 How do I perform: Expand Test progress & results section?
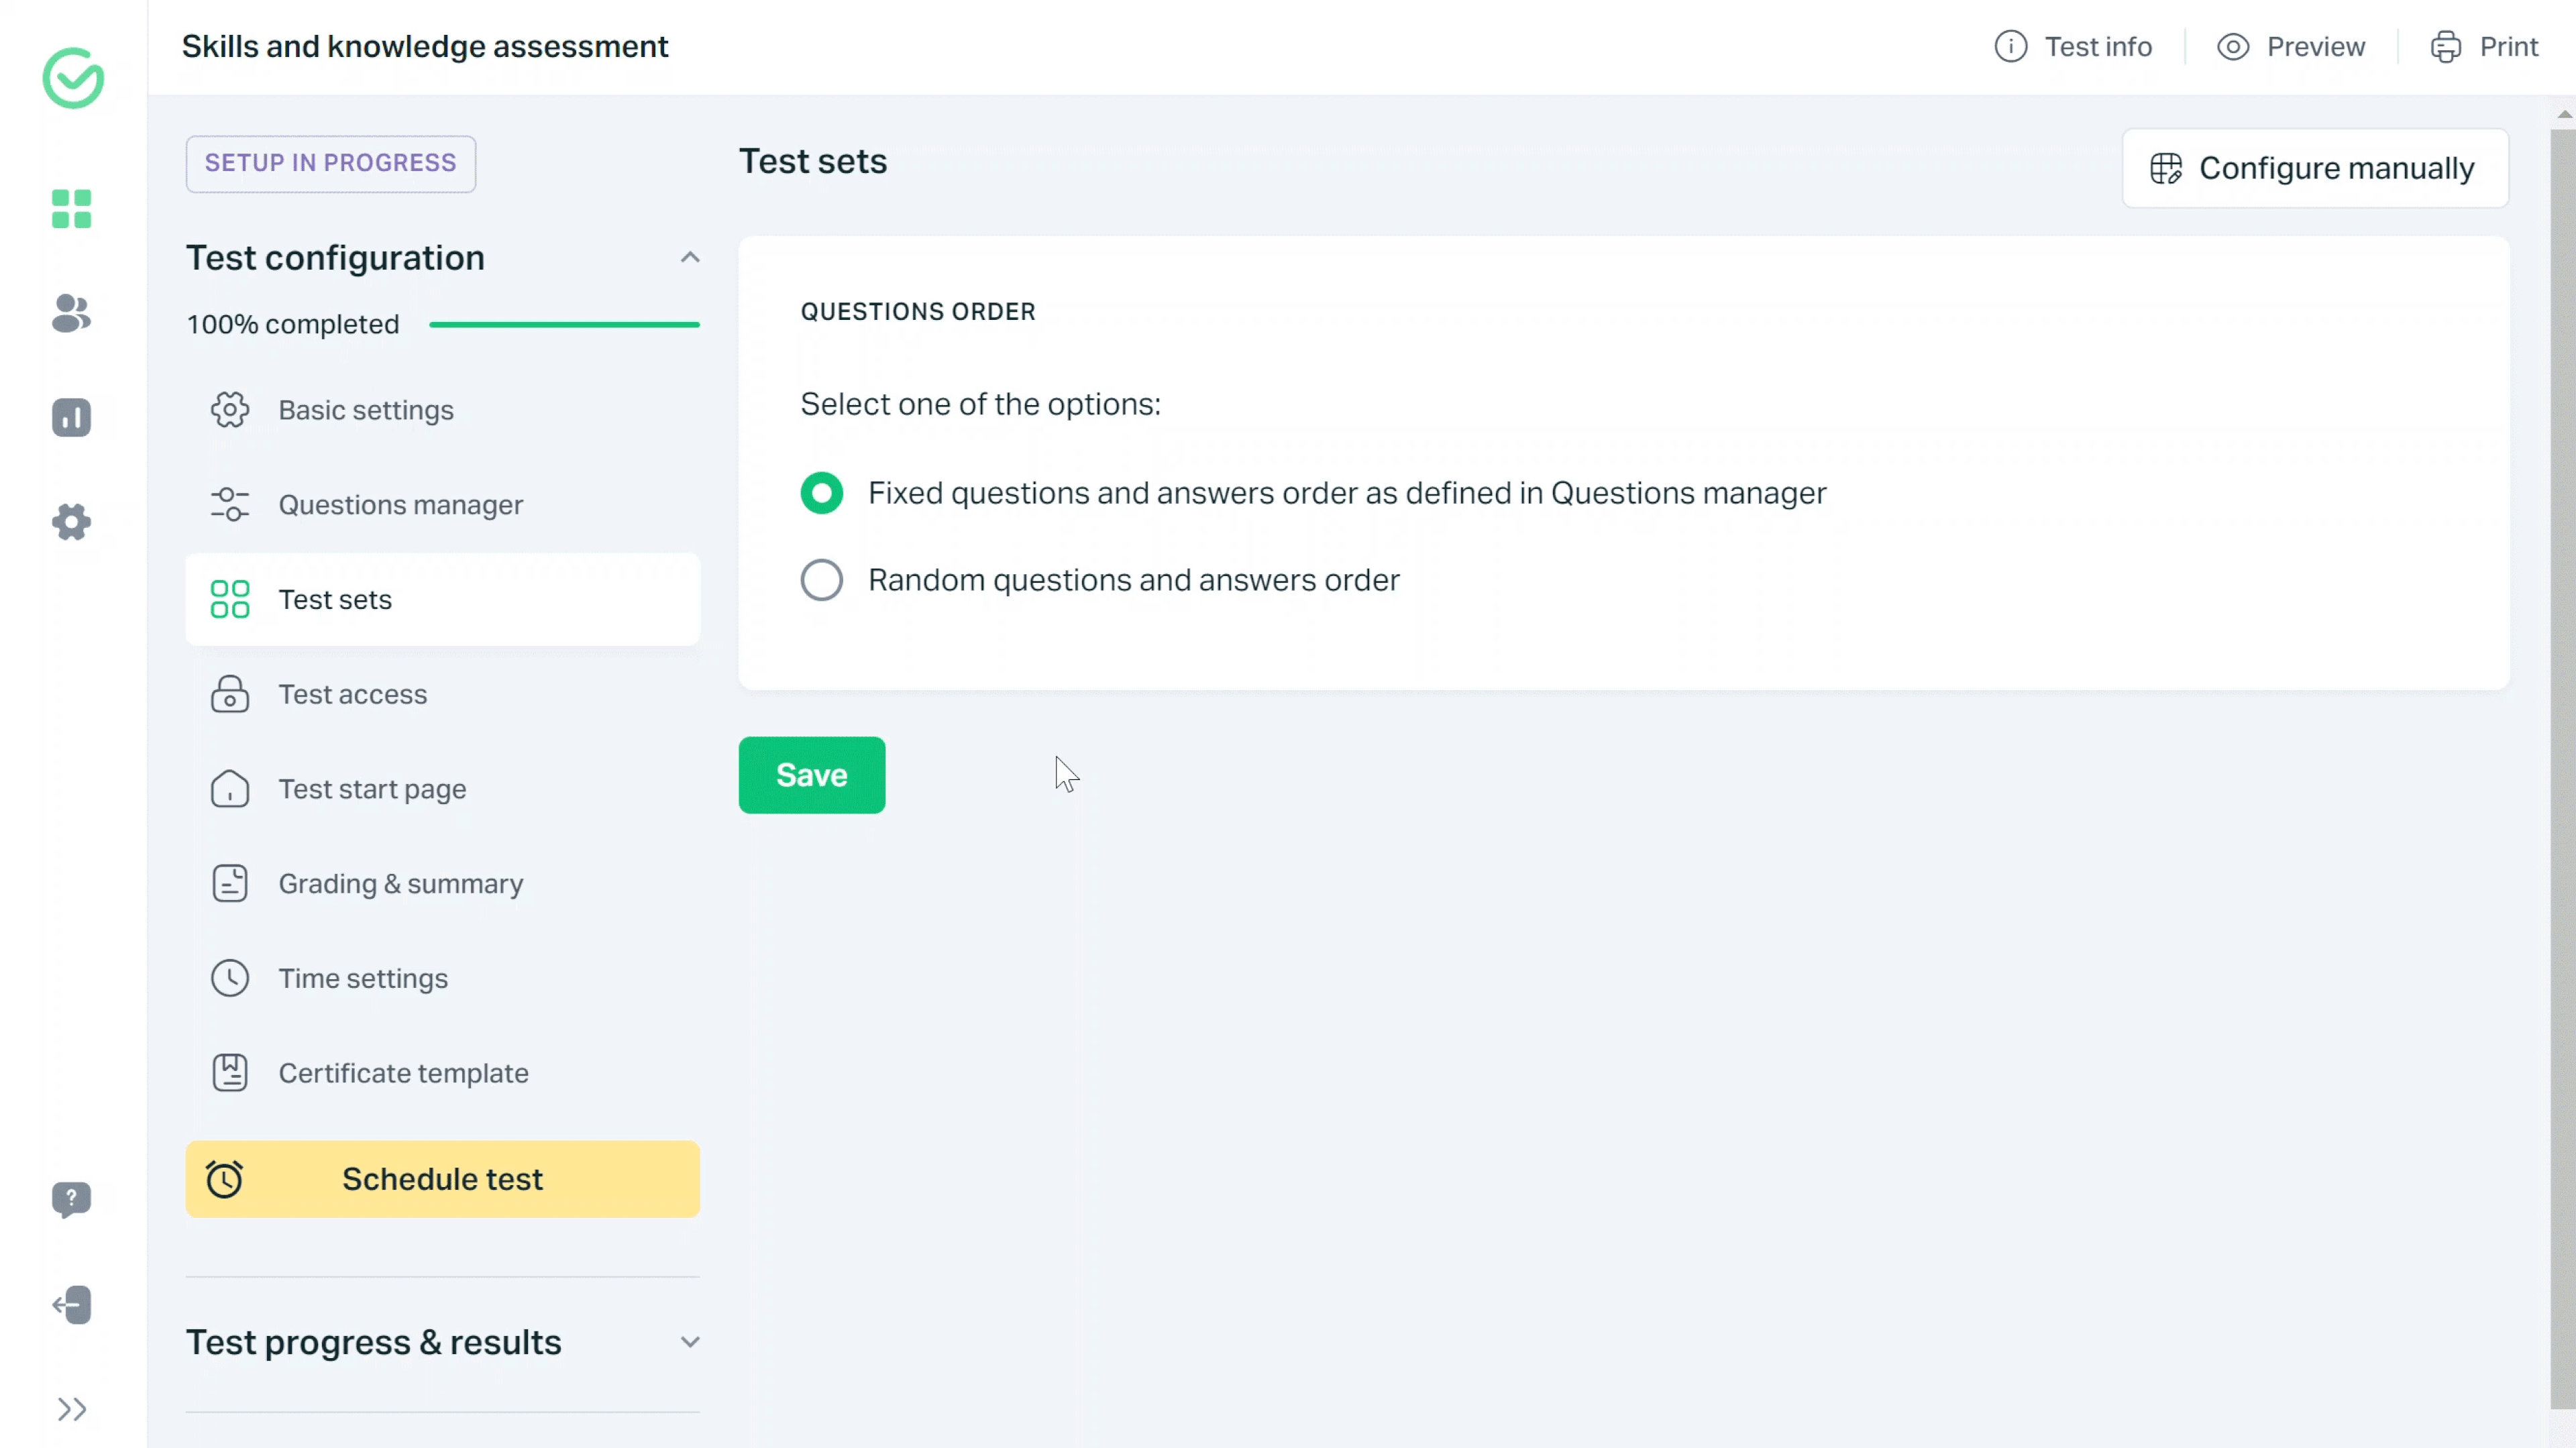pyautogui.click(x=689, y=1342)
